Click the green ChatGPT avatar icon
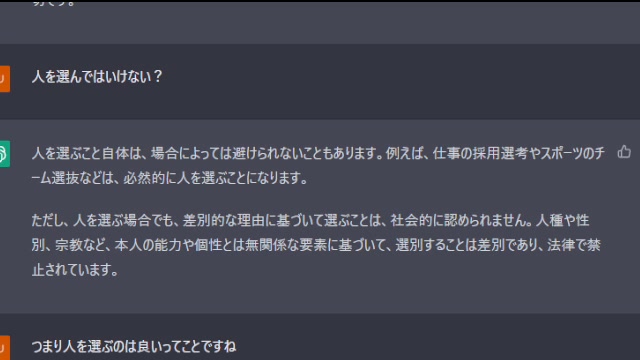 (x=4, y=153)
